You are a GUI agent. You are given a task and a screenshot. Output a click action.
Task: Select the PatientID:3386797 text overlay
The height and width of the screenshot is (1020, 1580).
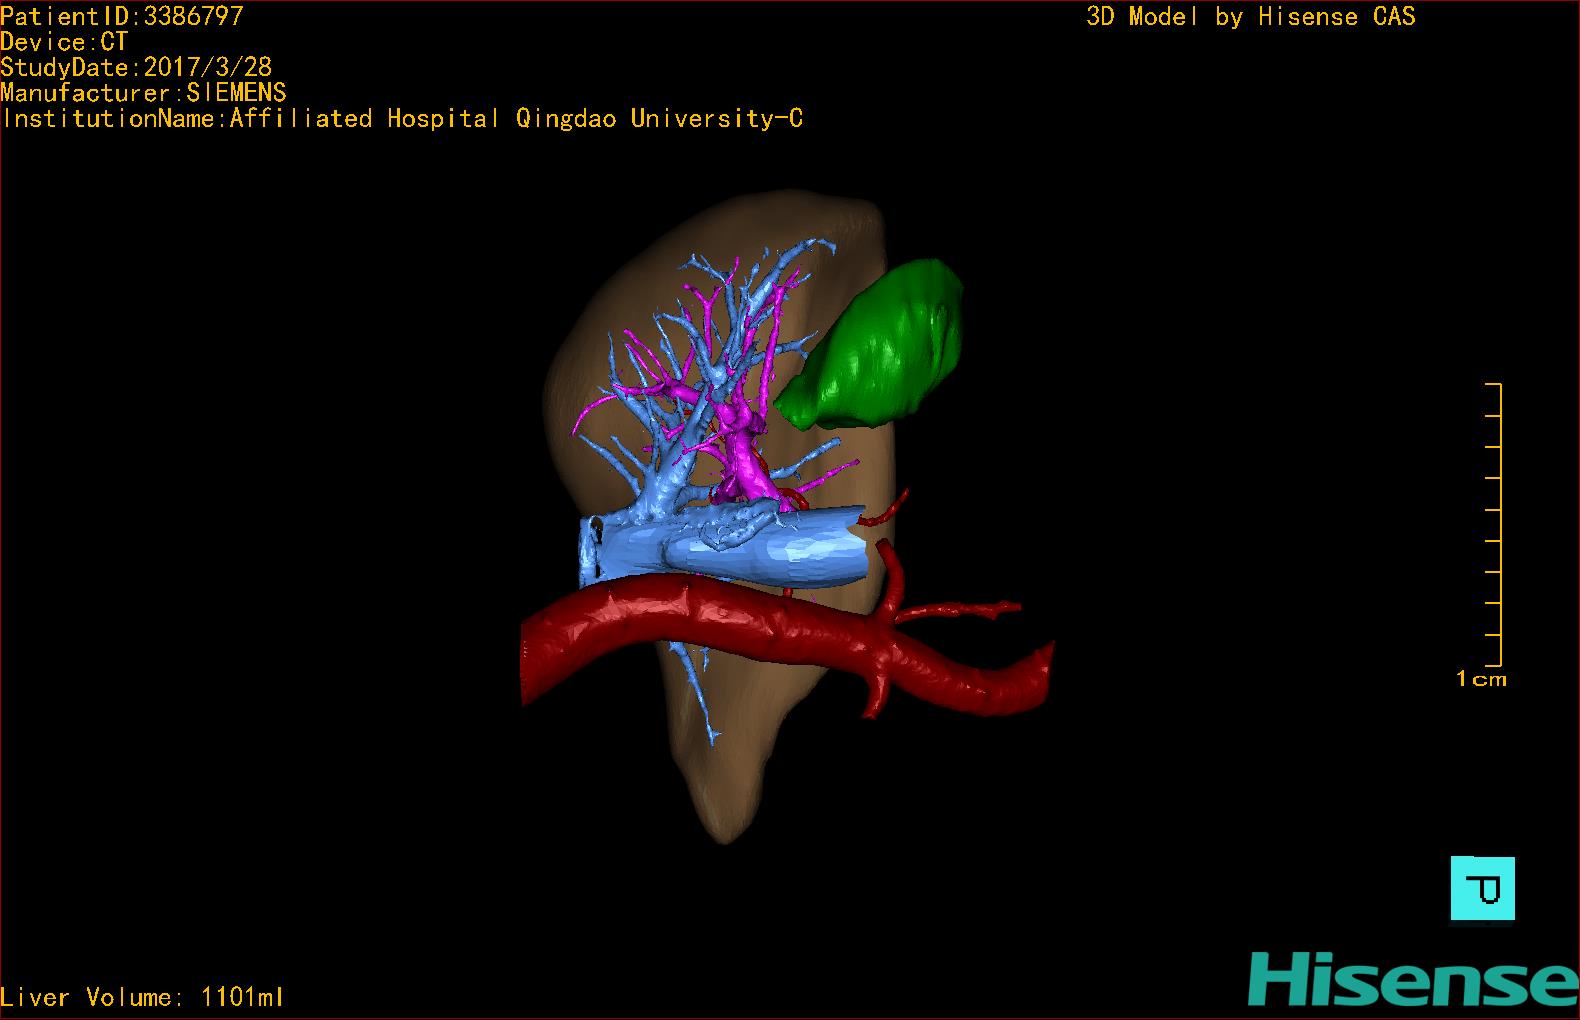(122, 16)
